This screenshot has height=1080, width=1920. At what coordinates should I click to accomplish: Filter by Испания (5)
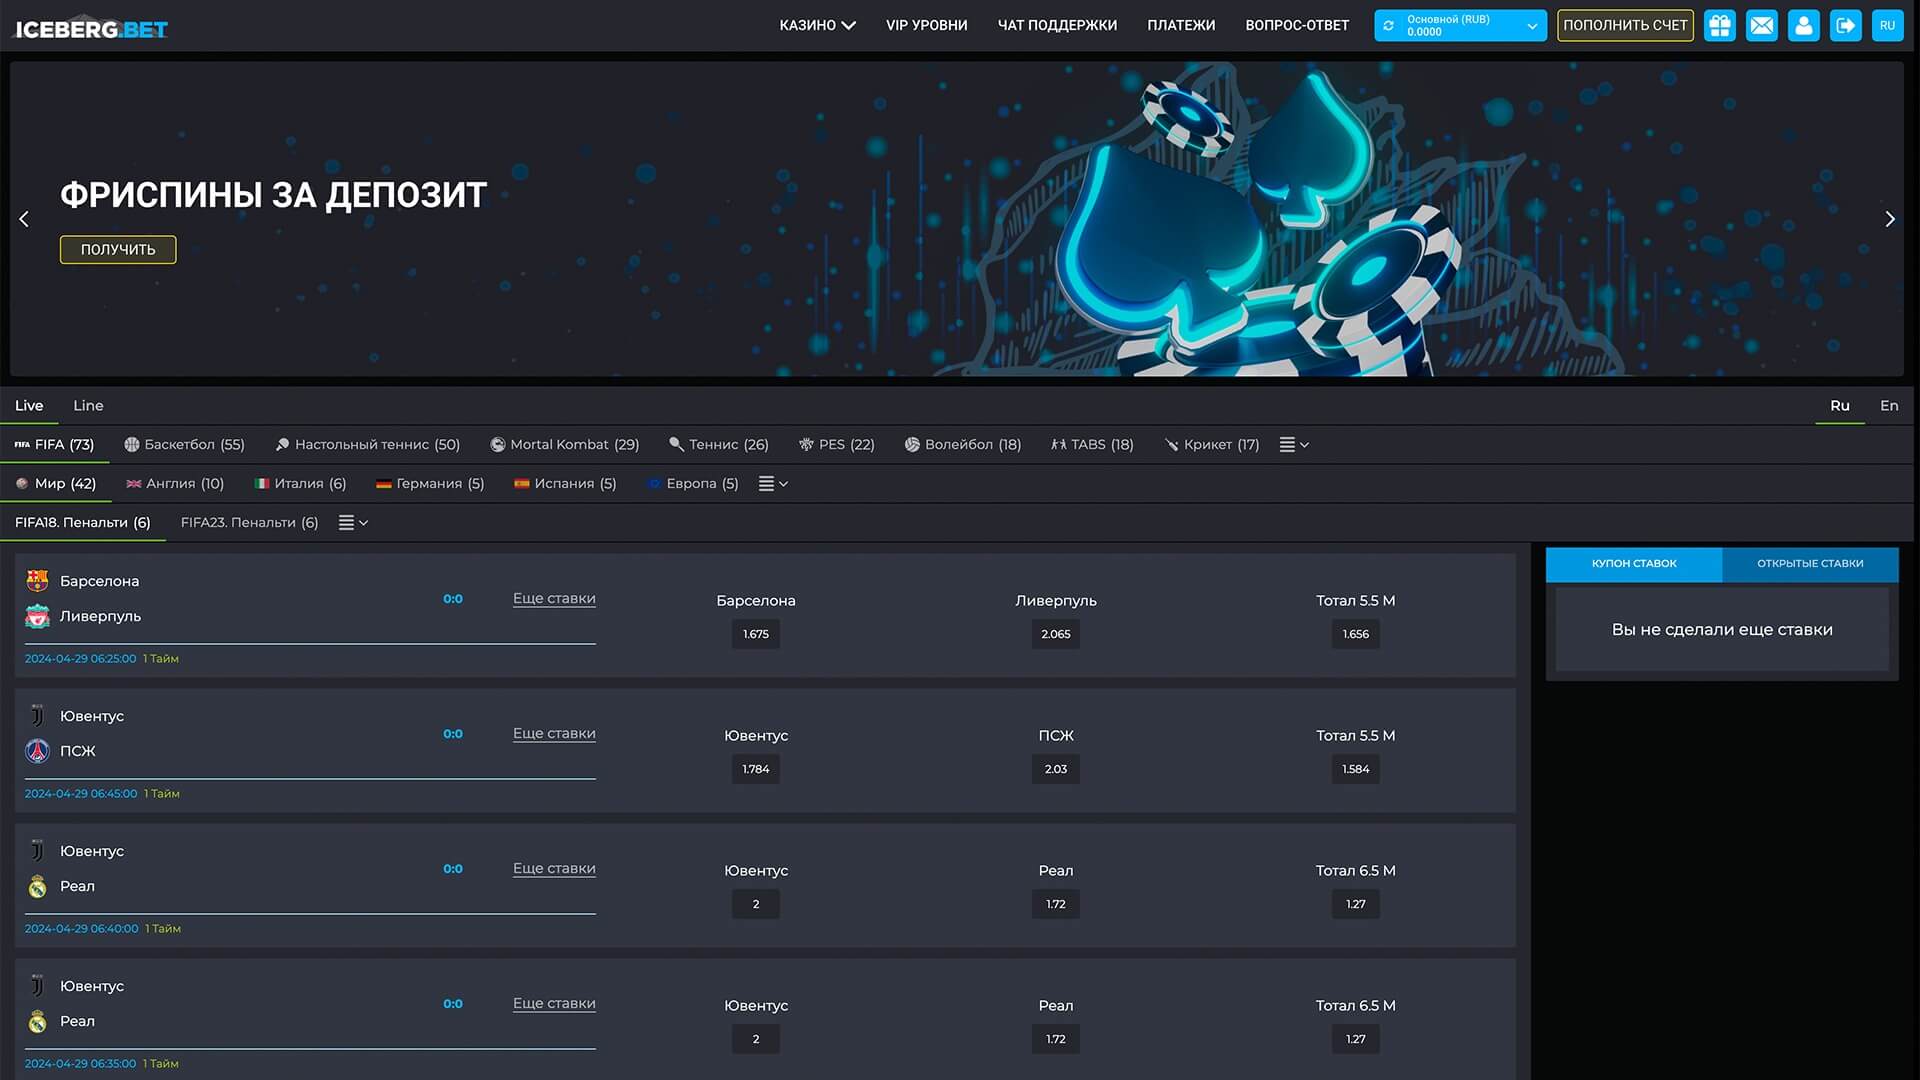565,484
